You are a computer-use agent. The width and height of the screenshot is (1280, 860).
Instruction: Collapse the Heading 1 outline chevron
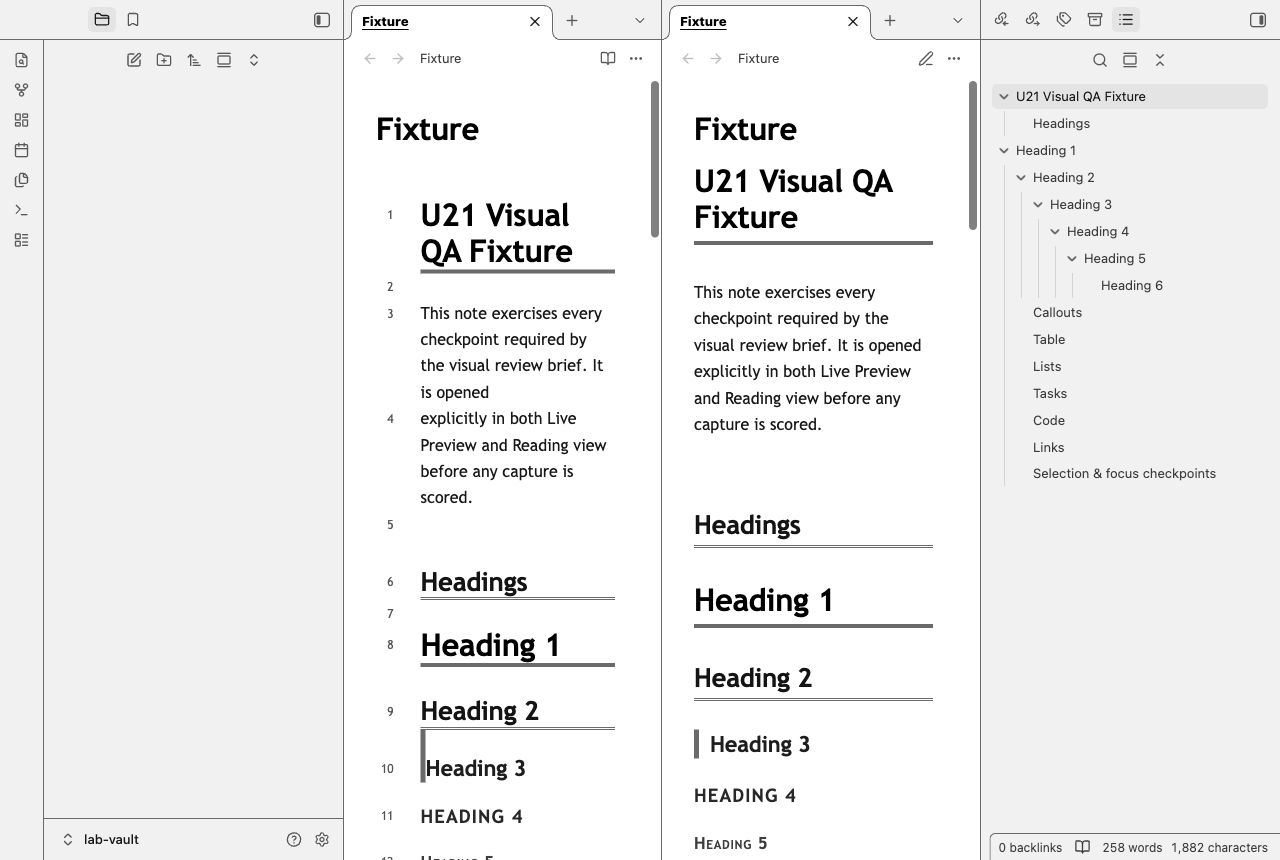[x=1004, y=151]
